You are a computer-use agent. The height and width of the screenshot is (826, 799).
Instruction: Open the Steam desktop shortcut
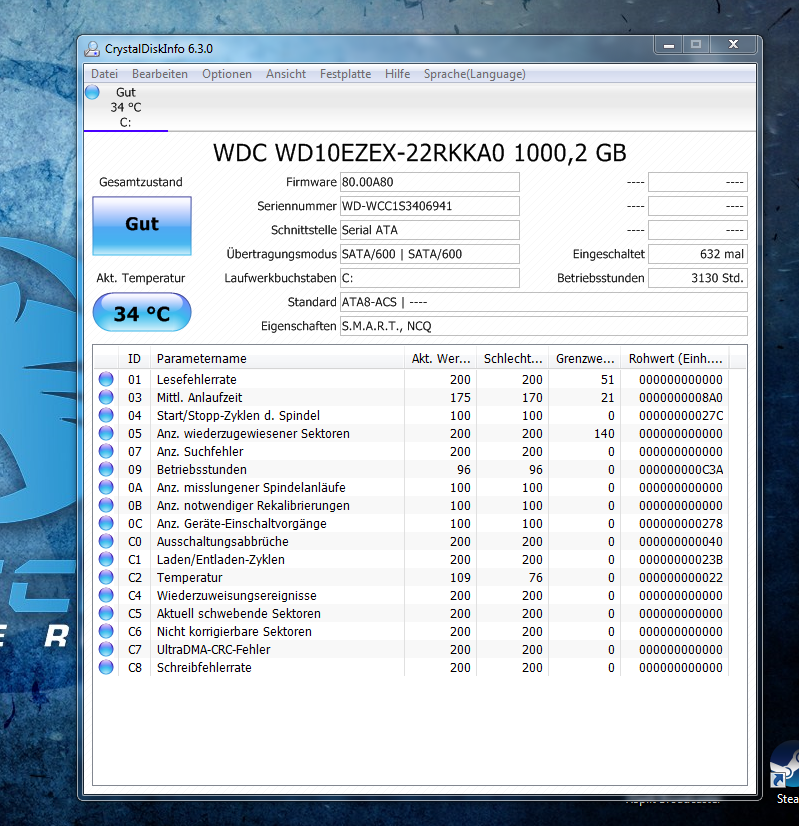click(x=785, y=774)
